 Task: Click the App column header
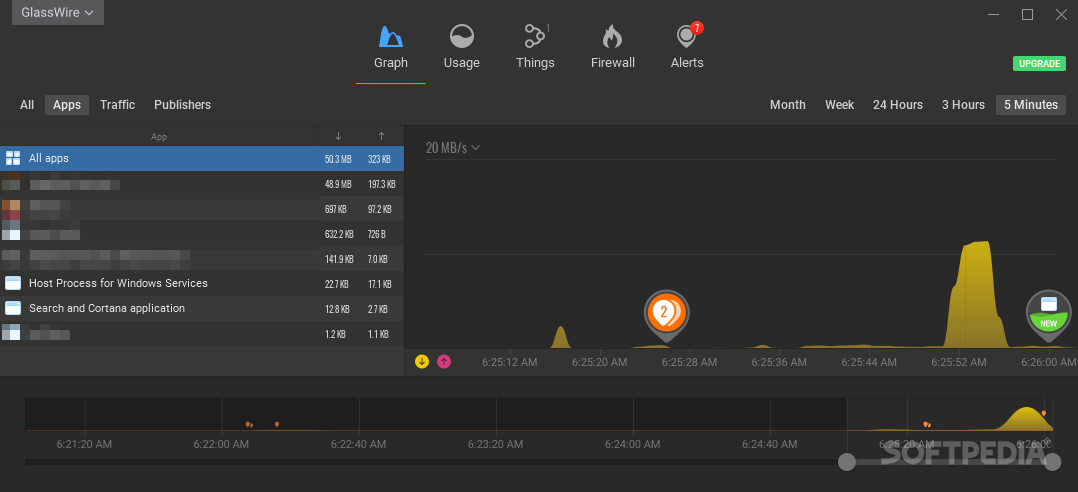[x=159, y=137]
